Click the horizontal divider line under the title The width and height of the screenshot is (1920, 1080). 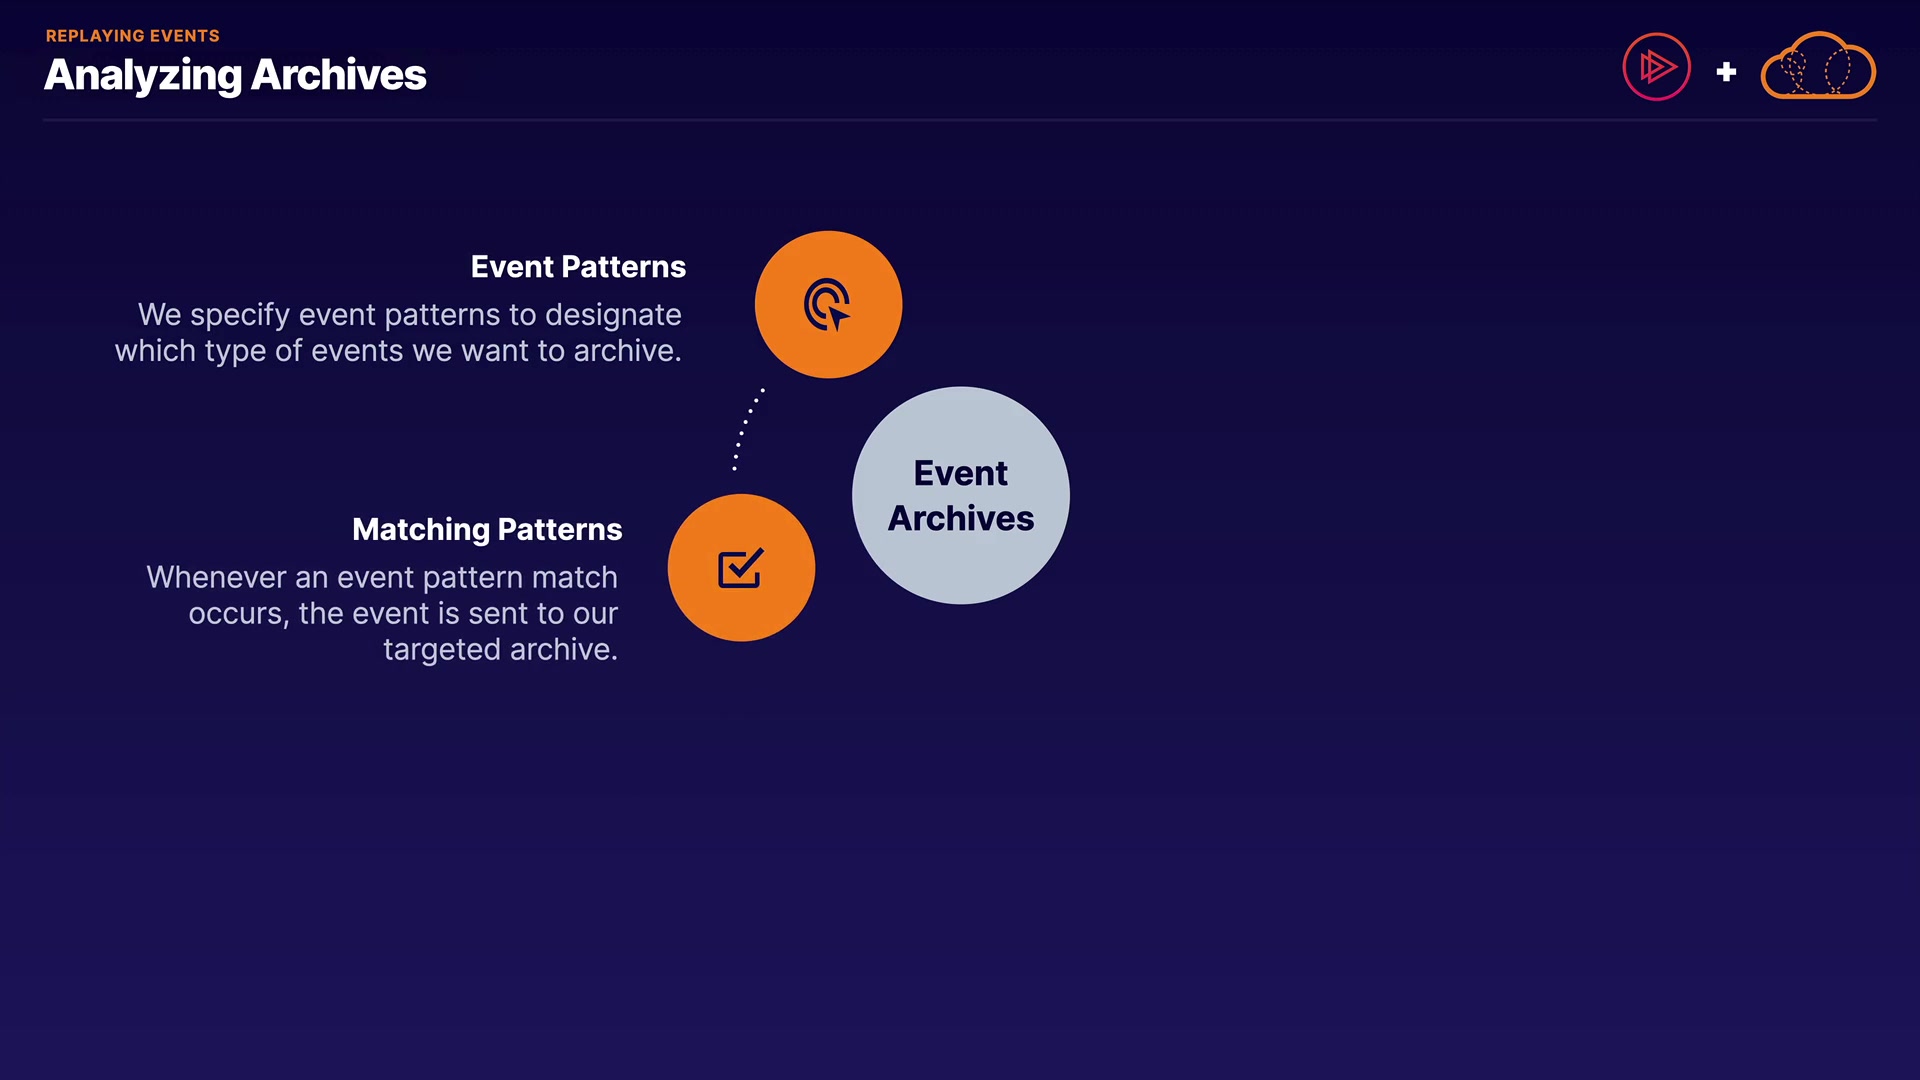click(x=960, y=120)
